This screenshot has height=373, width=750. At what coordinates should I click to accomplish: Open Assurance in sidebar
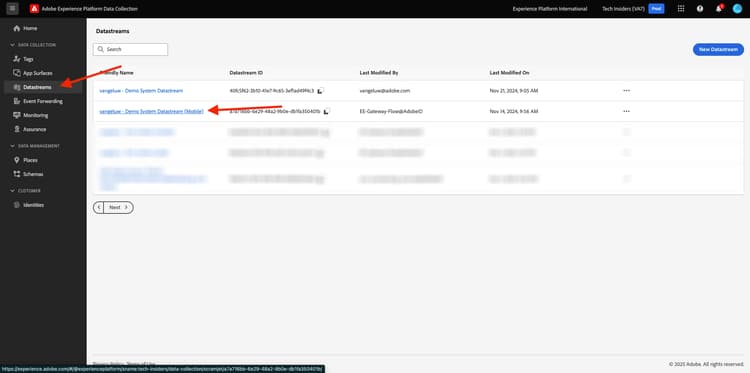34,129
